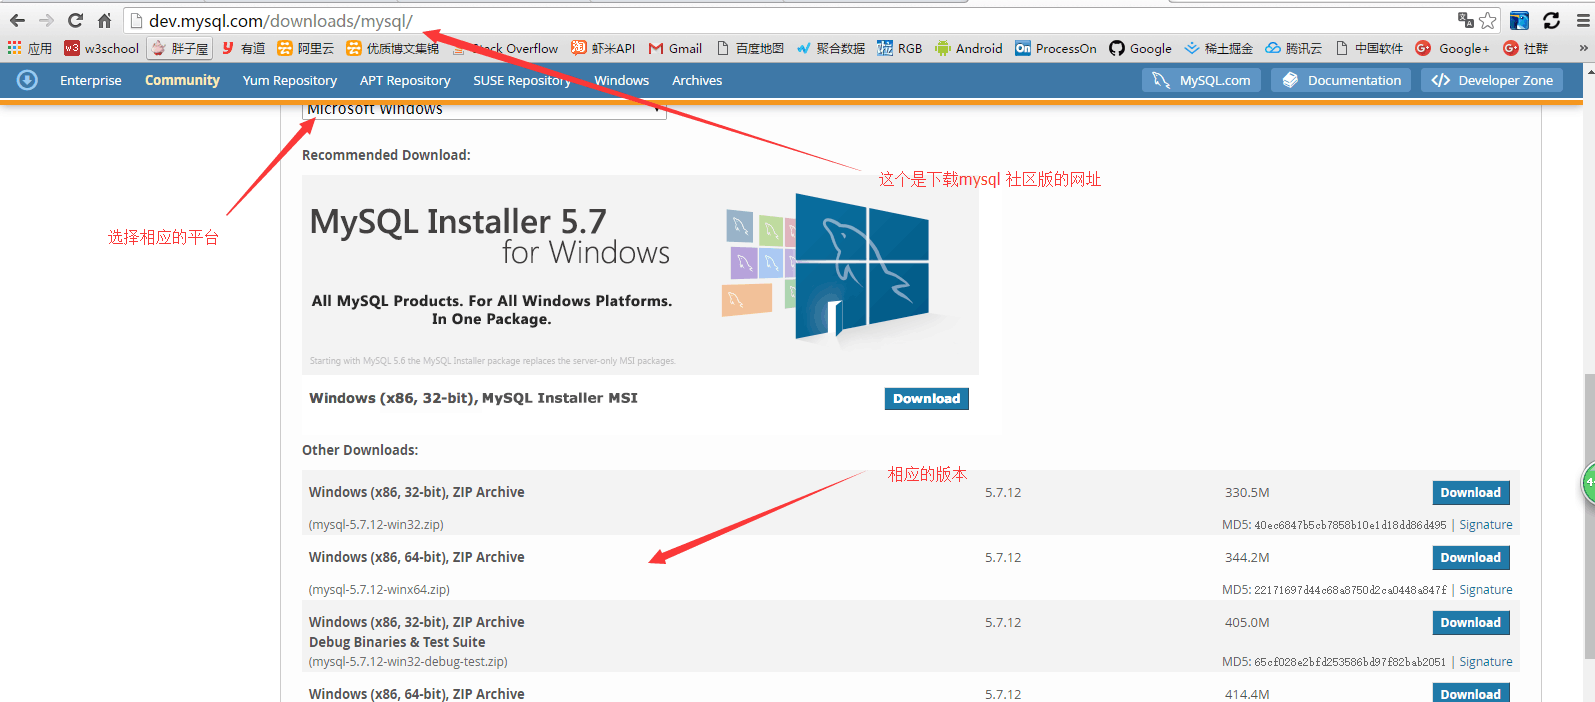Click the blue bird extension icon
The width and height of the screenshot is (1595, 702).
(1519, 20)
